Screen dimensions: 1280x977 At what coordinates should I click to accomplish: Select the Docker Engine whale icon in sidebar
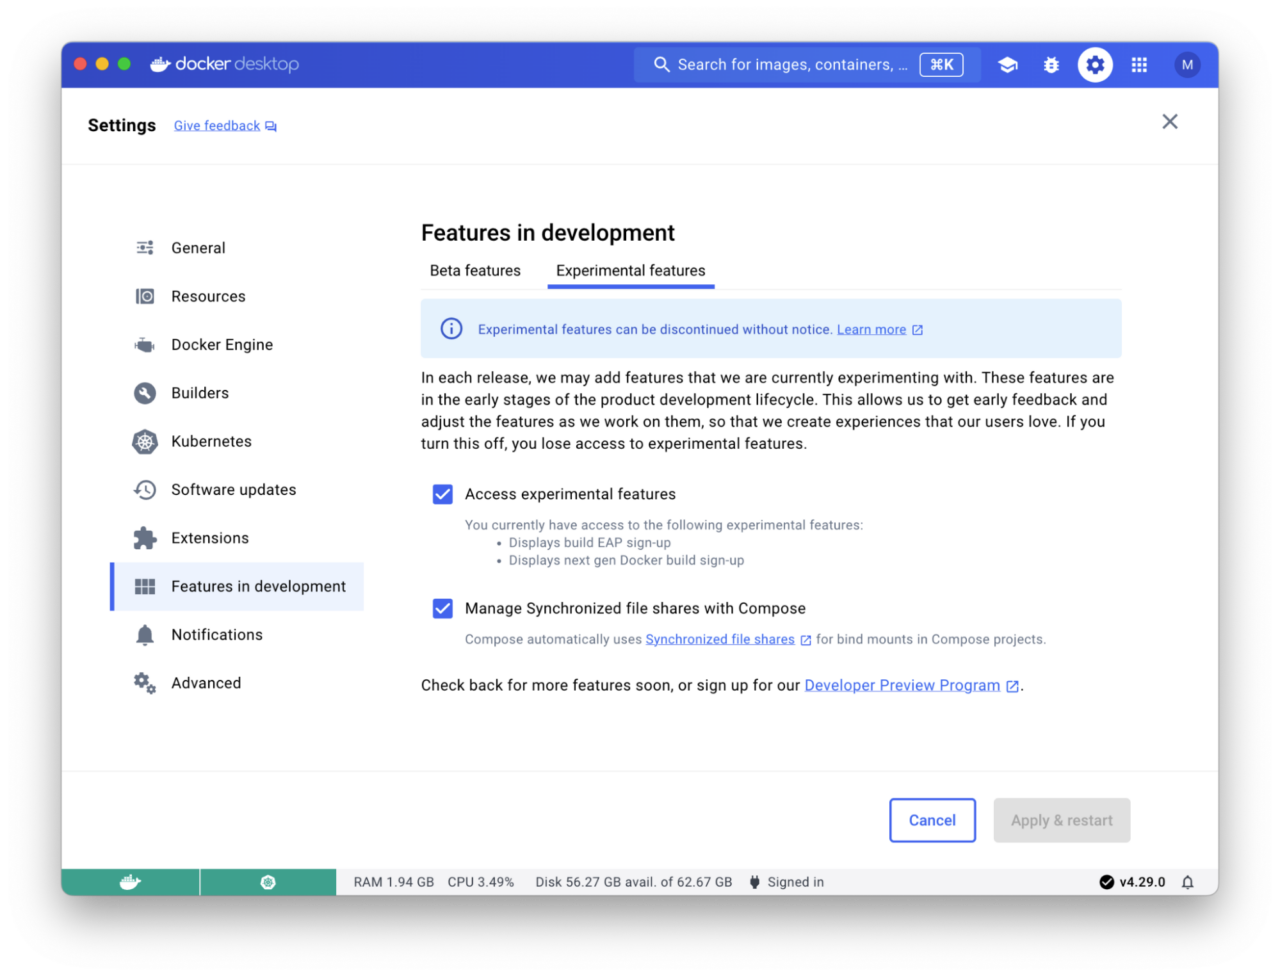click(x=145, y=344)
